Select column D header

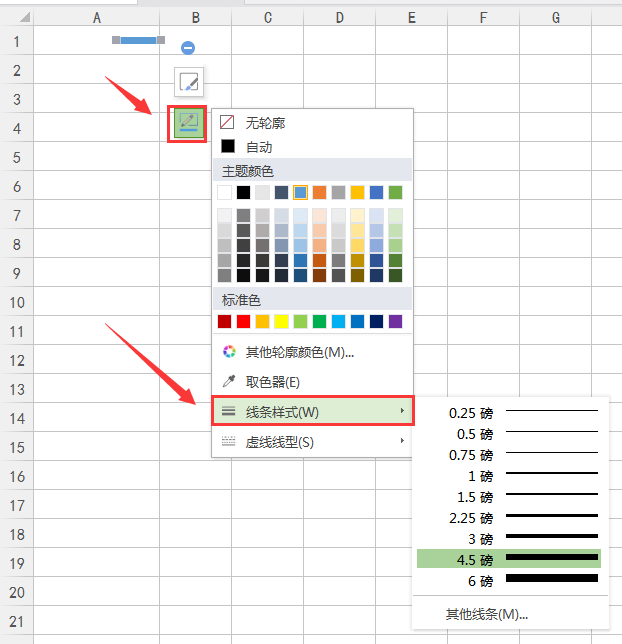point(339,18)
